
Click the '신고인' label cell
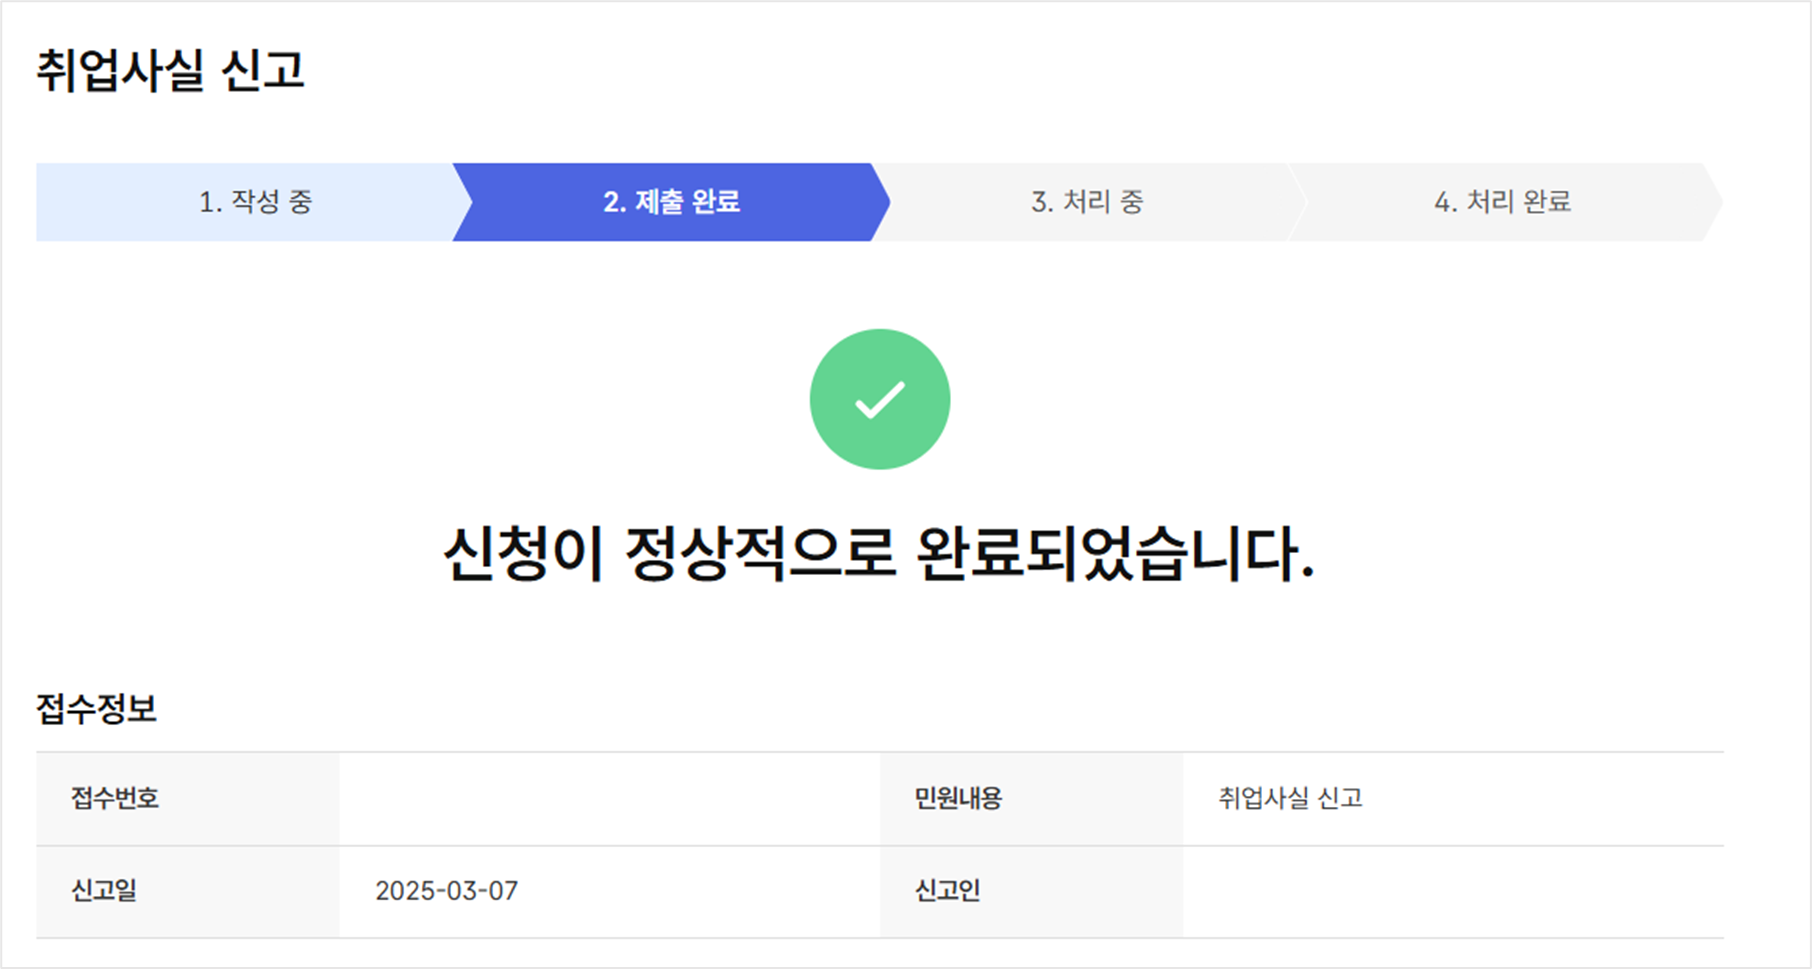1031,892
